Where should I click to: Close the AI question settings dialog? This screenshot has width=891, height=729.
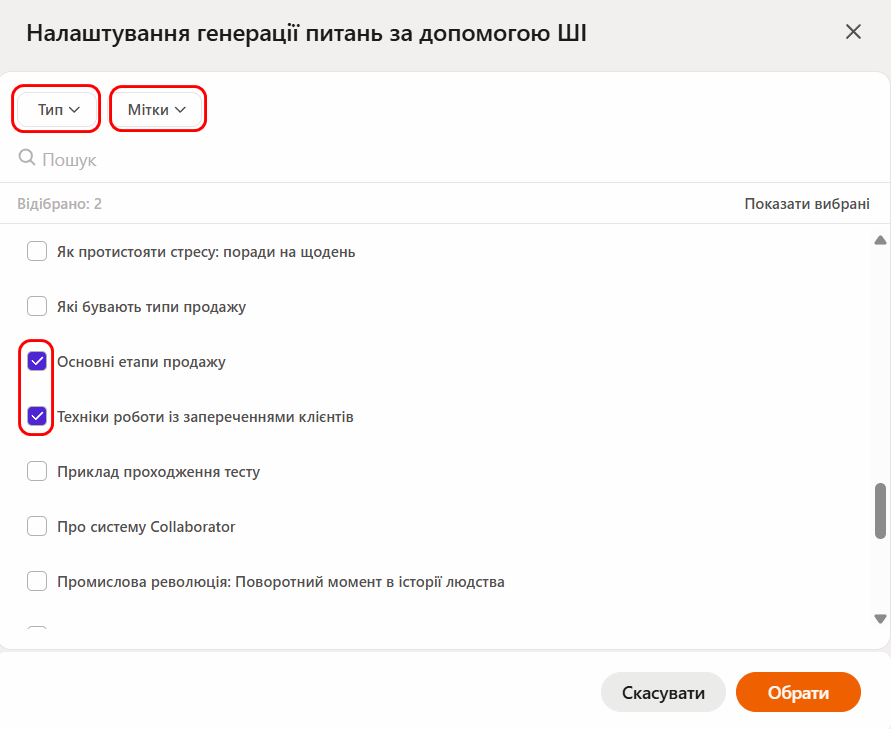pyautogui.click(x=853, y=32)
